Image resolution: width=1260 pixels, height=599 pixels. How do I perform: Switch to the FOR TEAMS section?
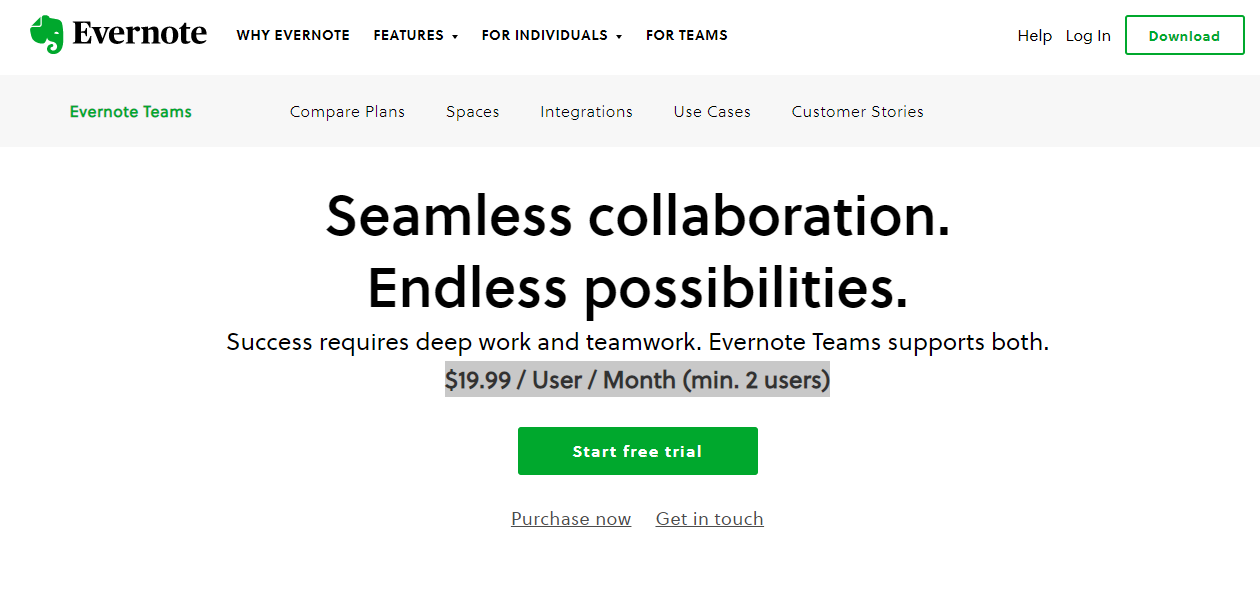coord(686,35)
